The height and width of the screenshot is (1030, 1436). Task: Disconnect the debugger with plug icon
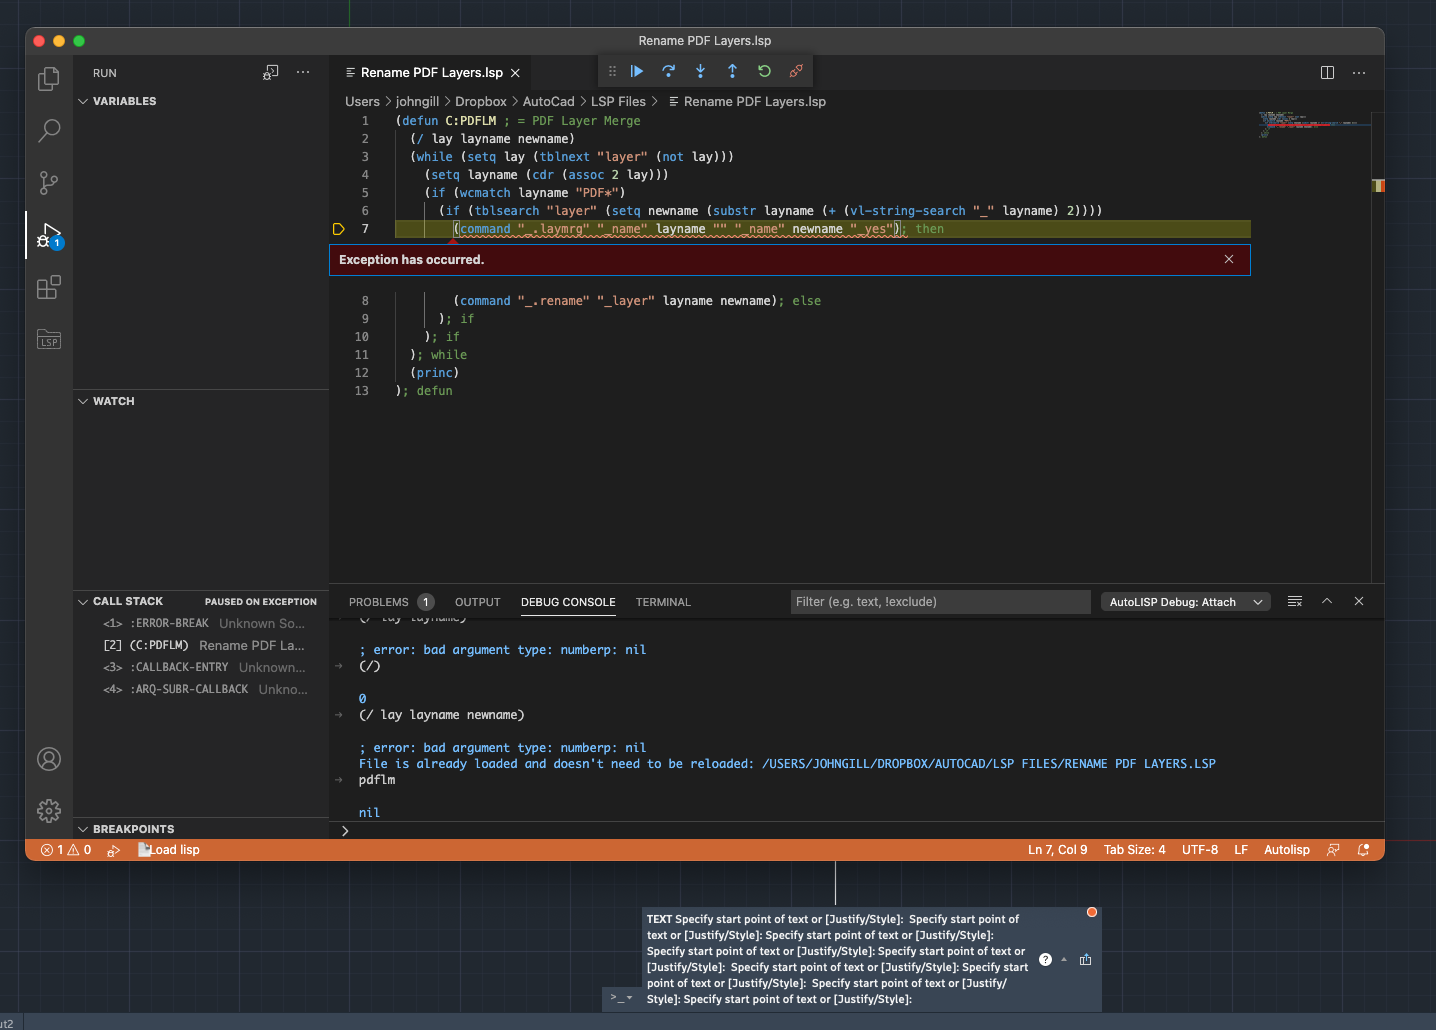pyautogui.click(x=796, y=71)
